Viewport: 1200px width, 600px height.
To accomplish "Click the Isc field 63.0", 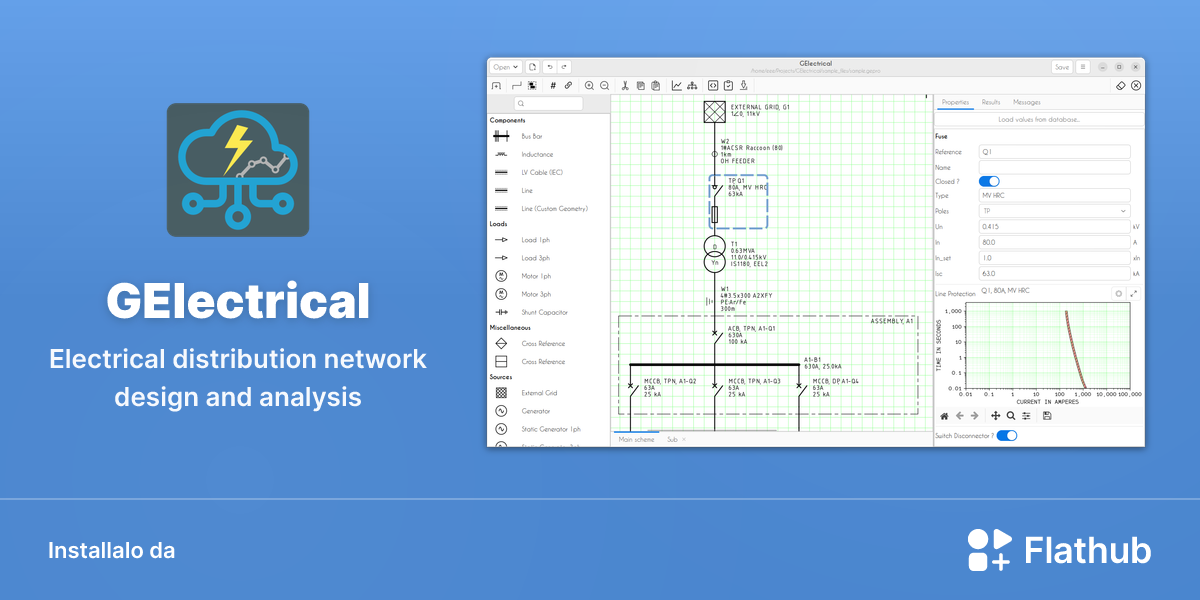I will point(1054,272).
